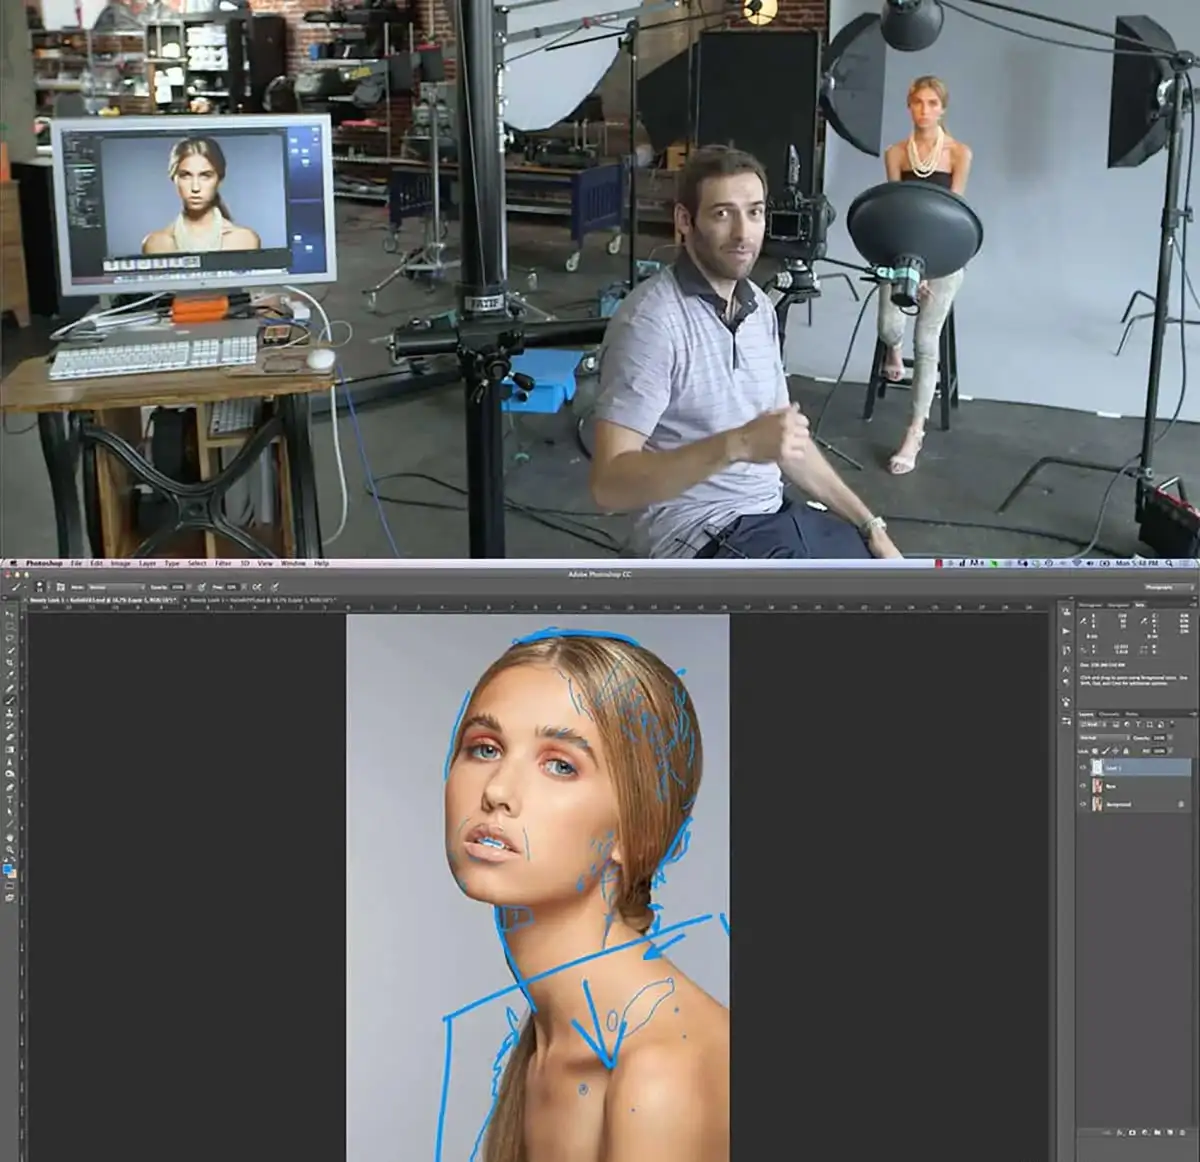The width and height of the screenshot is (1200, 1162).
Task: Select the Crop tool
Action: click(11, 662)
